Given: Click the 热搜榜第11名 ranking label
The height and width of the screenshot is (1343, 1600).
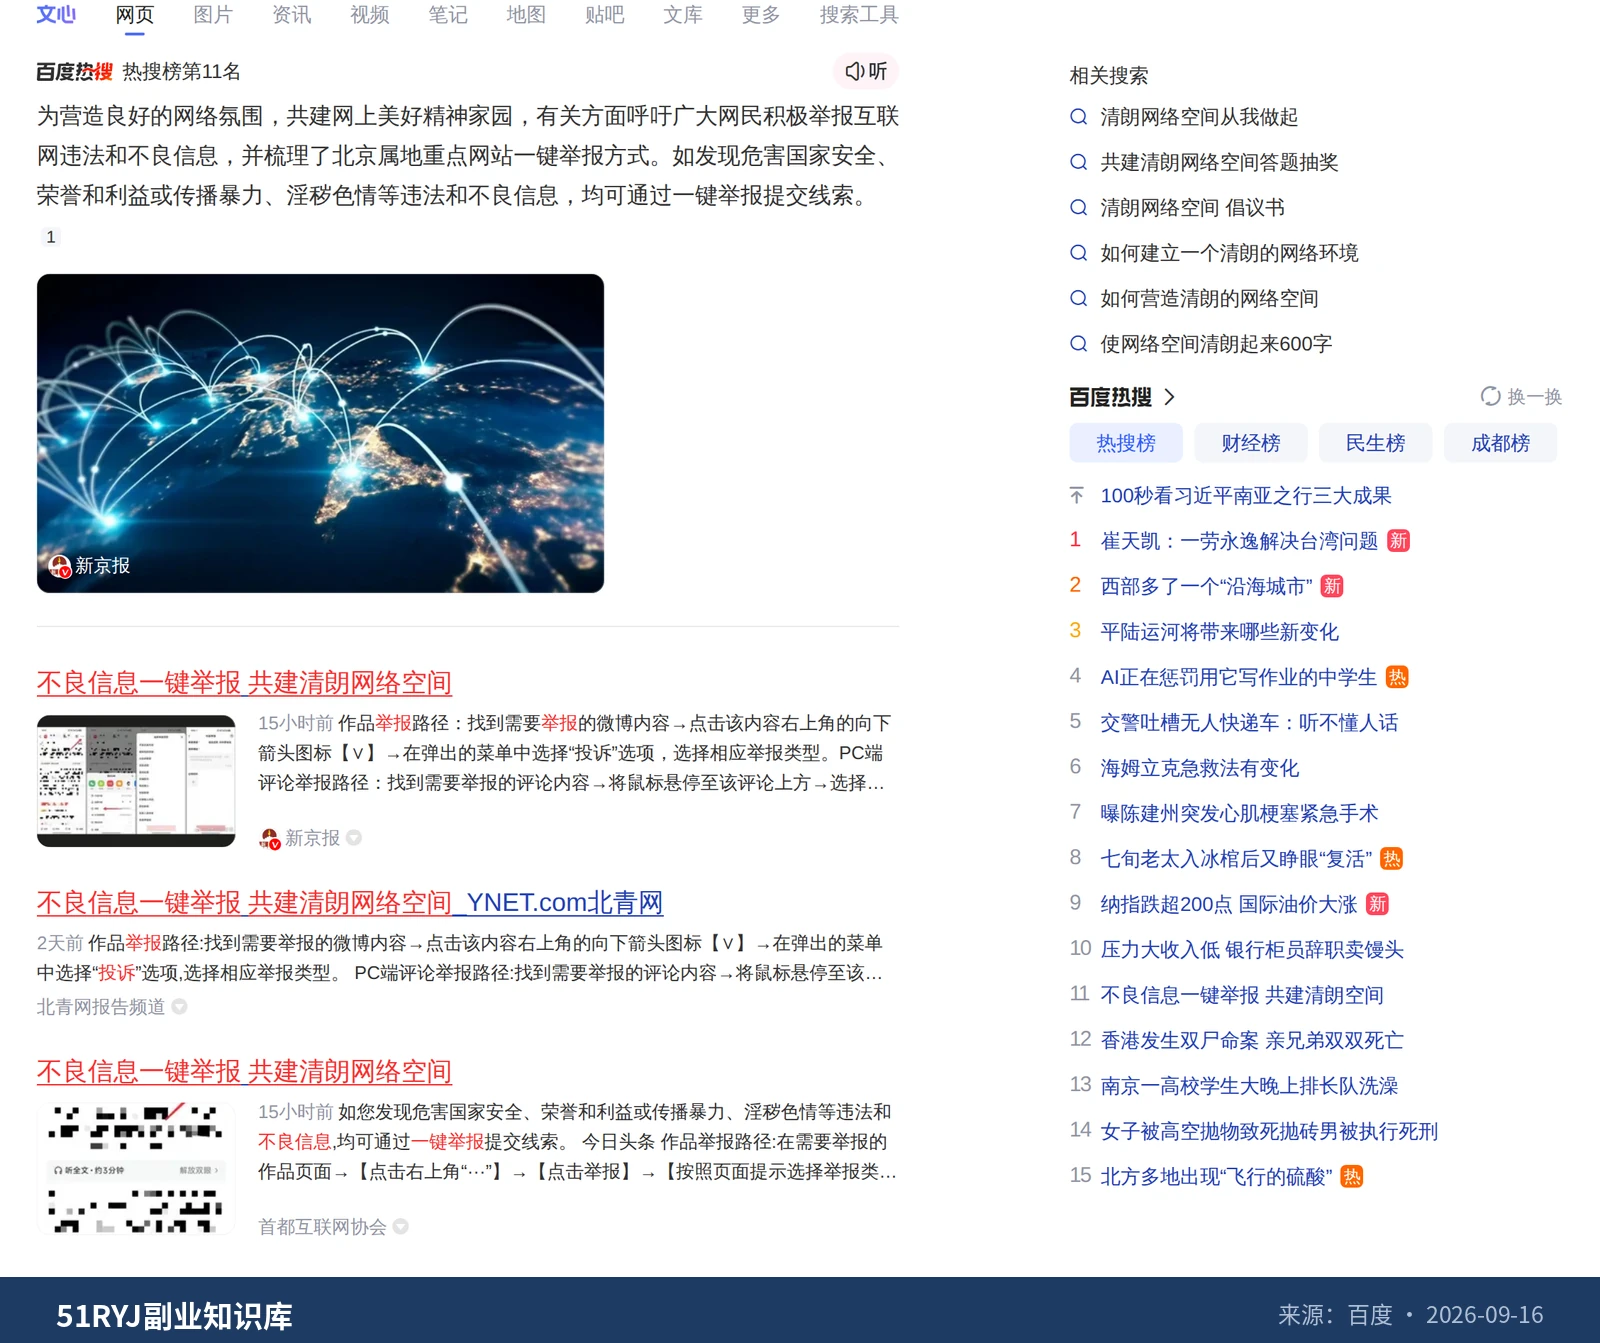Looking at the screenshot, I should pos(181,72).
